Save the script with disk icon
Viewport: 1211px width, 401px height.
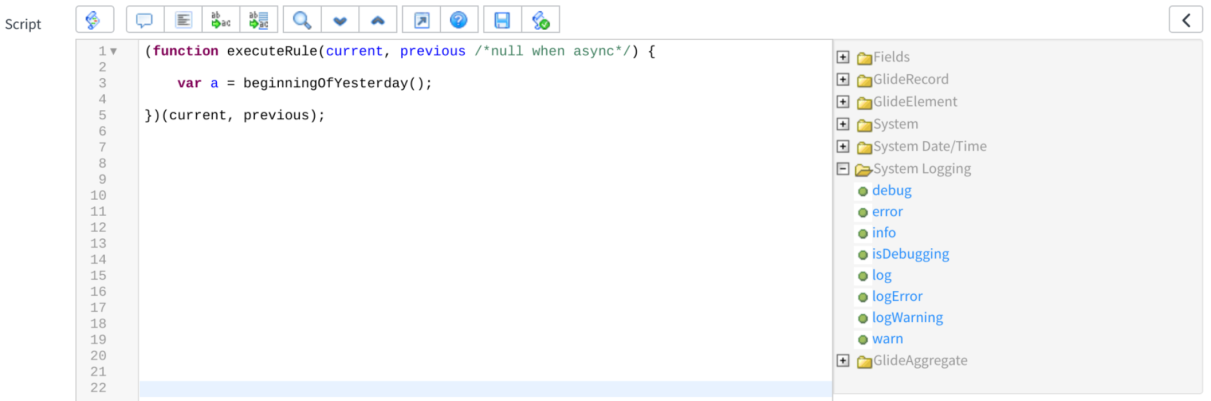(x=502, y=19)
